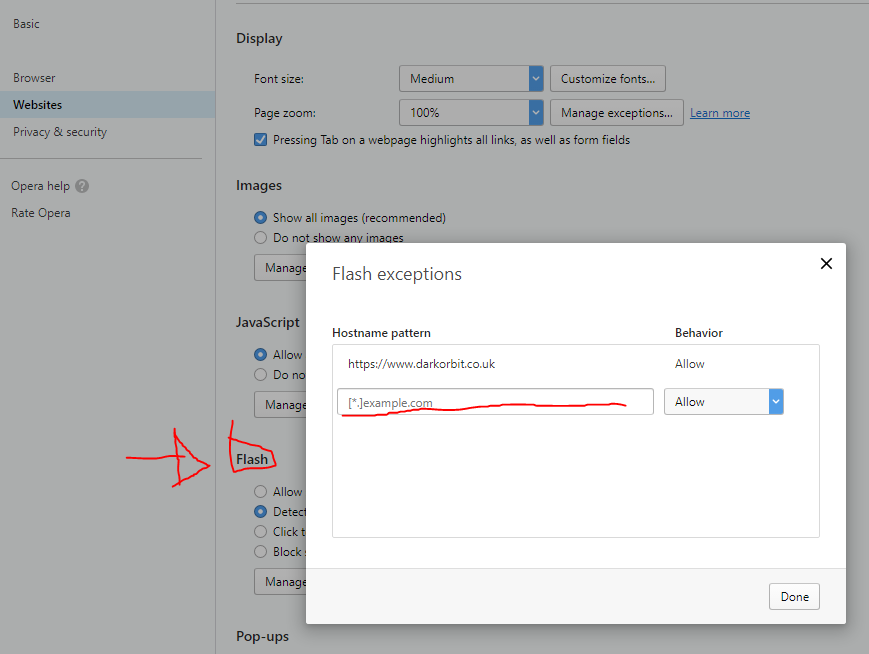869x654 pixels.
Task: Open the Browser settings section
Action: (34, 78)
